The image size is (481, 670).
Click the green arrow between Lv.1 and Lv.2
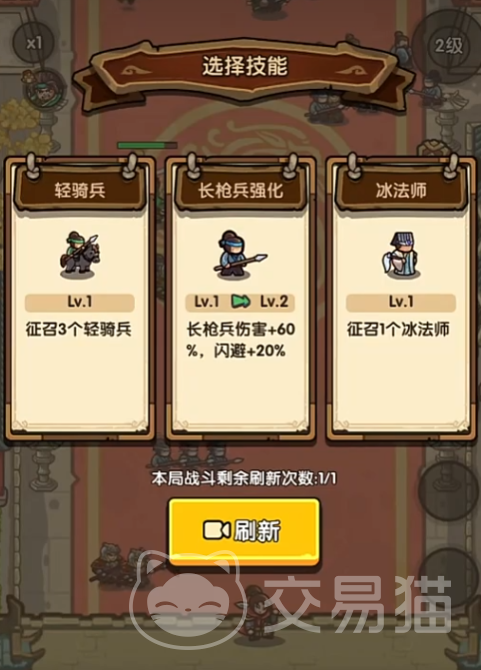240,302
